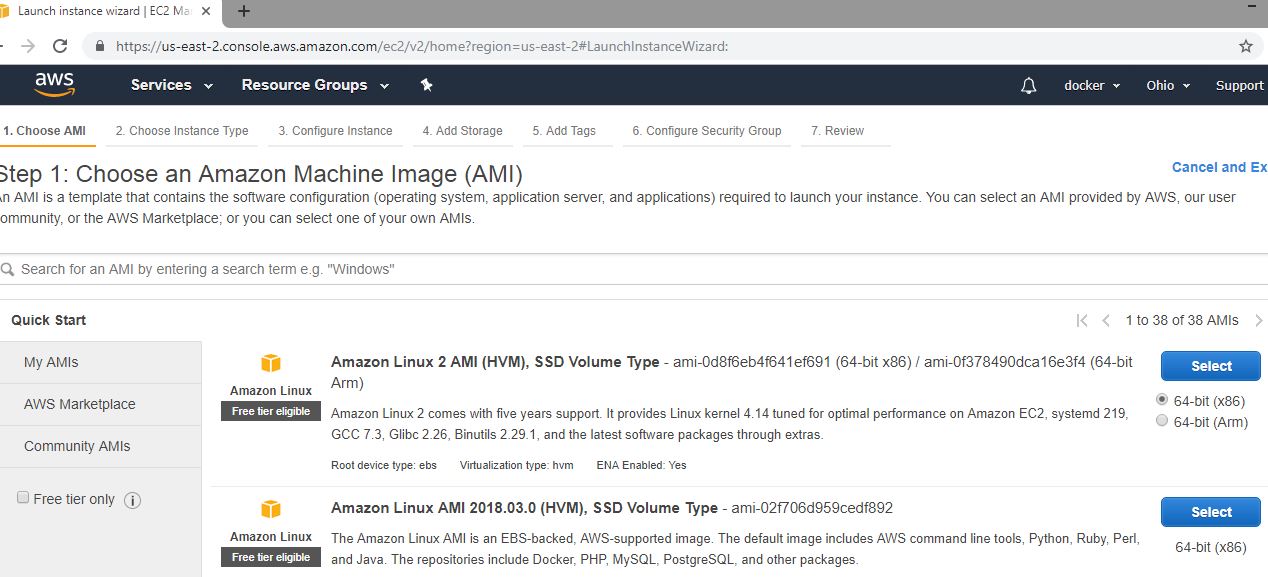
Task: Go to step 2 Choose Instance Type
Action: pyautogui.click(x=182, y=131)
